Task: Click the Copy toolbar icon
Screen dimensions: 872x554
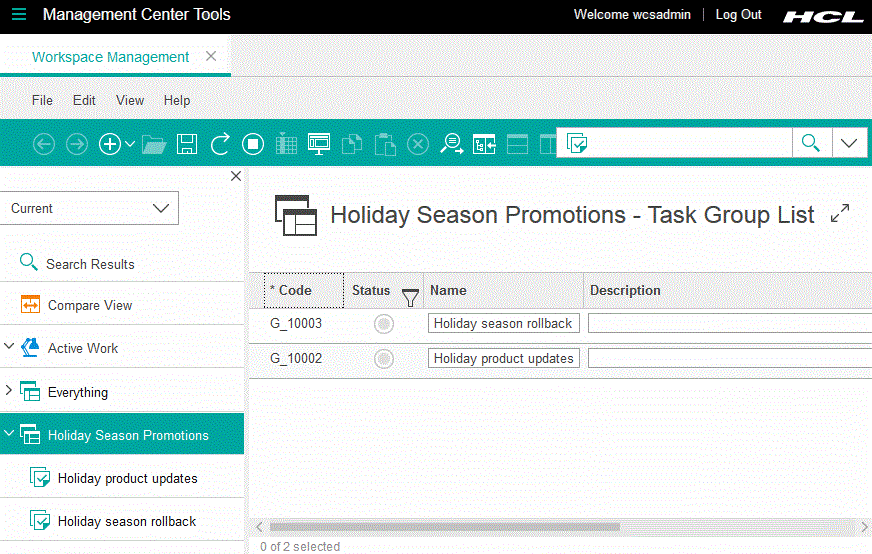Action: coord(352,144)
